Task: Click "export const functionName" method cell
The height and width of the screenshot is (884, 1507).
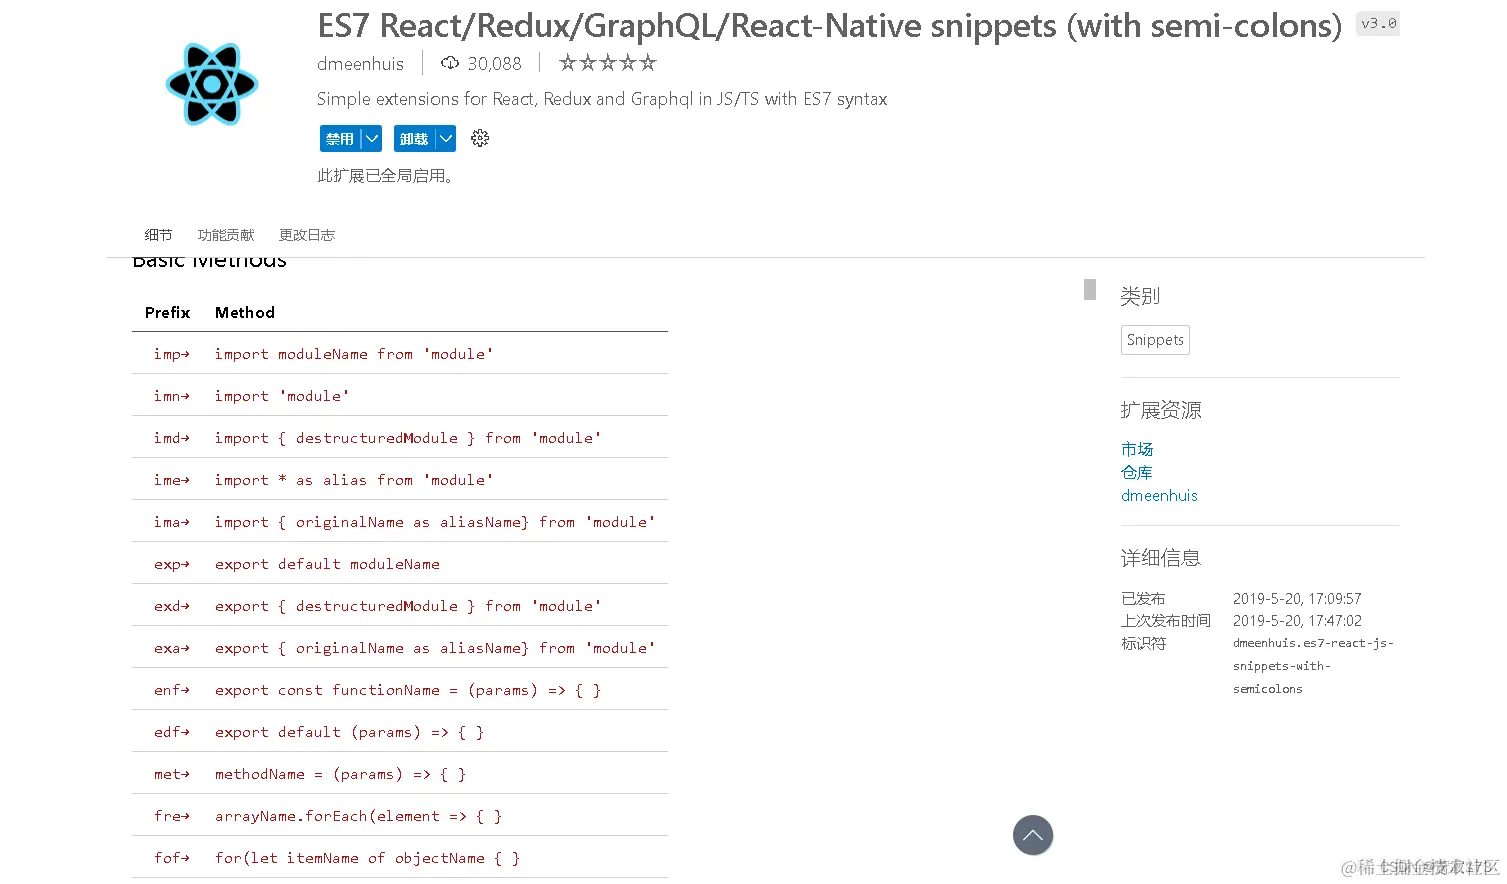Action: click(x=408, y=690)
